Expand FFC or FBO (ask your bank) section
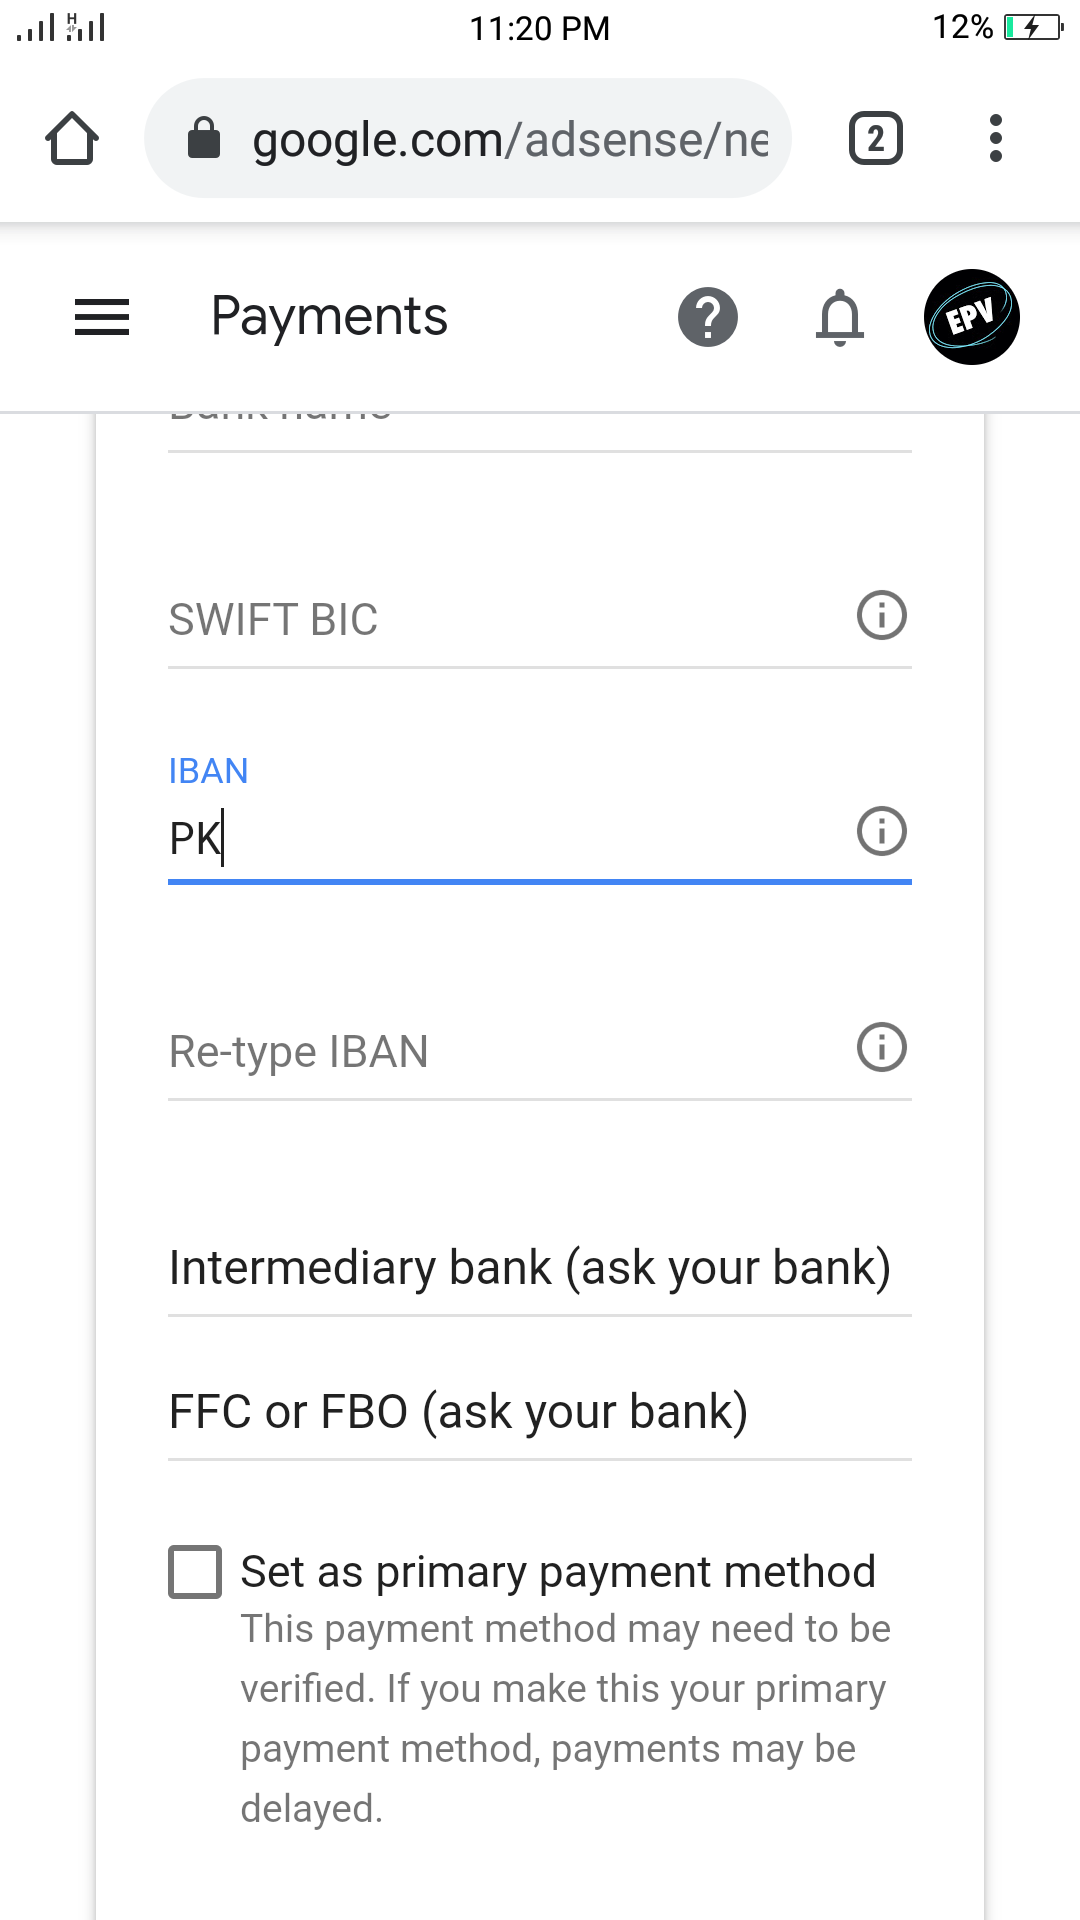This screenshot has width=1080, height=1920. pyautogui.click(x=458, y=1412)
